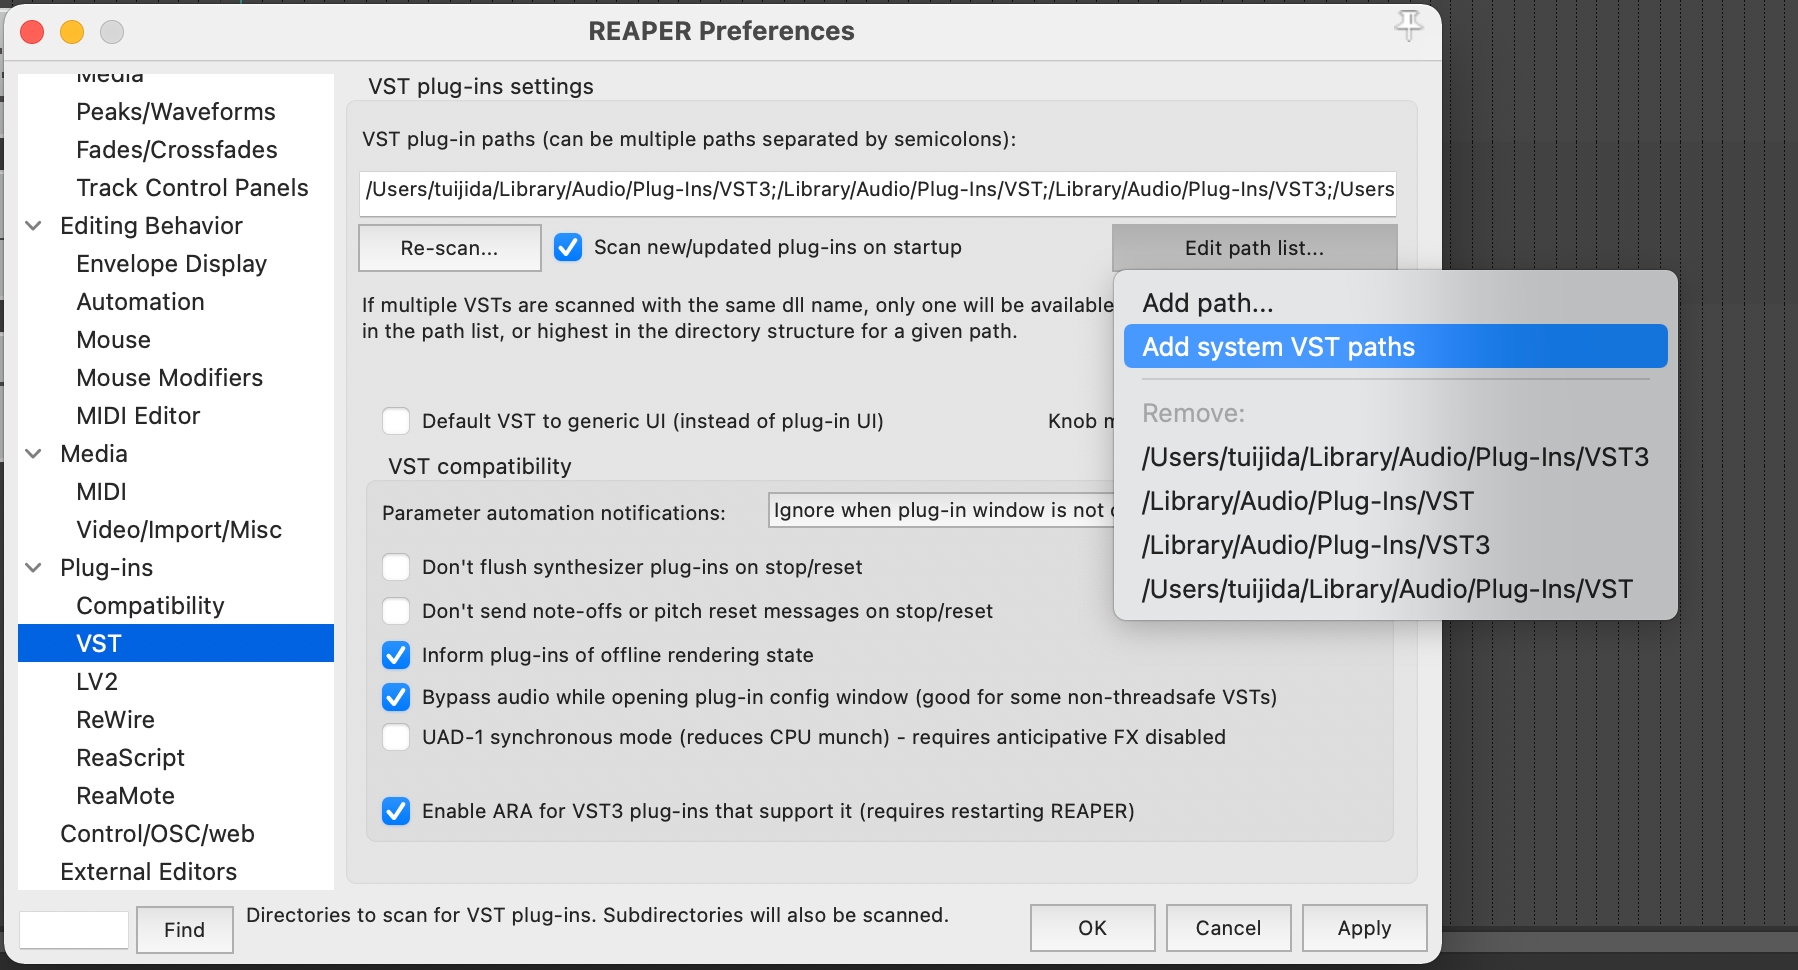Disable Inform plug-ins of offline rendering state
The image size is (1798, 970).
click(x=396, y=655)
